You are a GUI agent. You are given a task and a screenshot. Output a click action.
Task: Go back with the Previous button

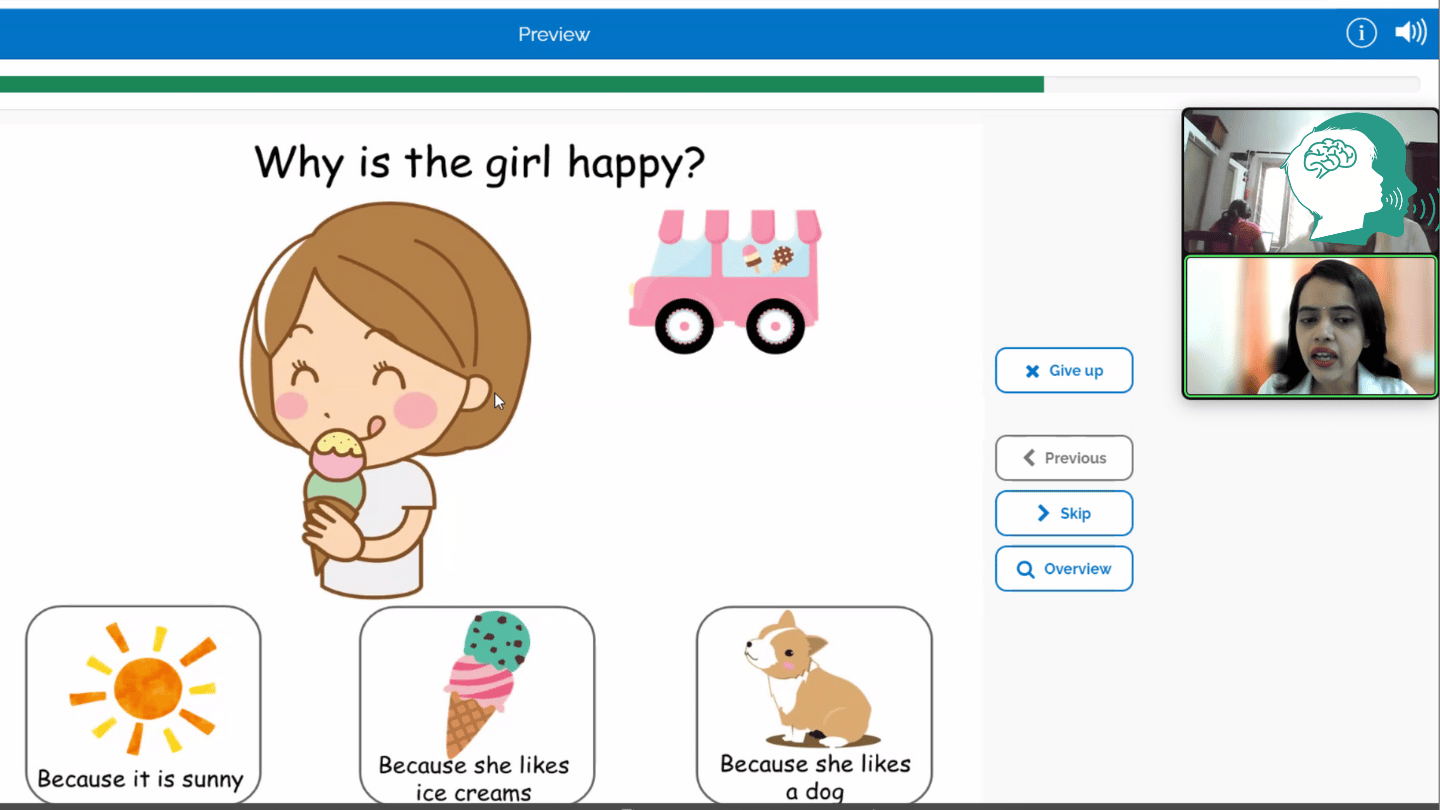coord(1064,458)
